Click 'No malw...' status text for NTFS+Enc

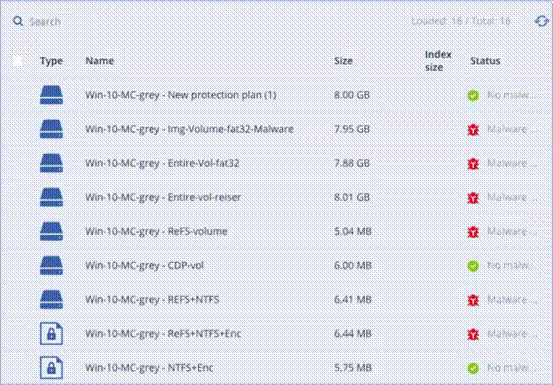point(511,367)
